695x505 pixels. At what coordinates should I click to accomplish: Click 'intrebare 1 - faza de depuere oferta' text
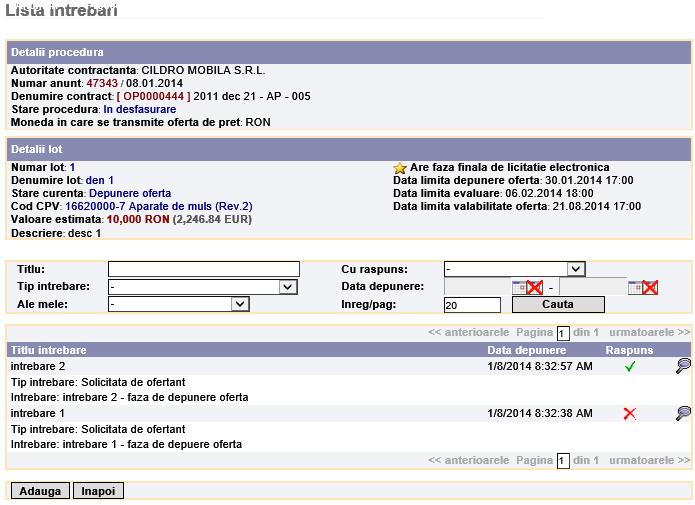(152, 444)
